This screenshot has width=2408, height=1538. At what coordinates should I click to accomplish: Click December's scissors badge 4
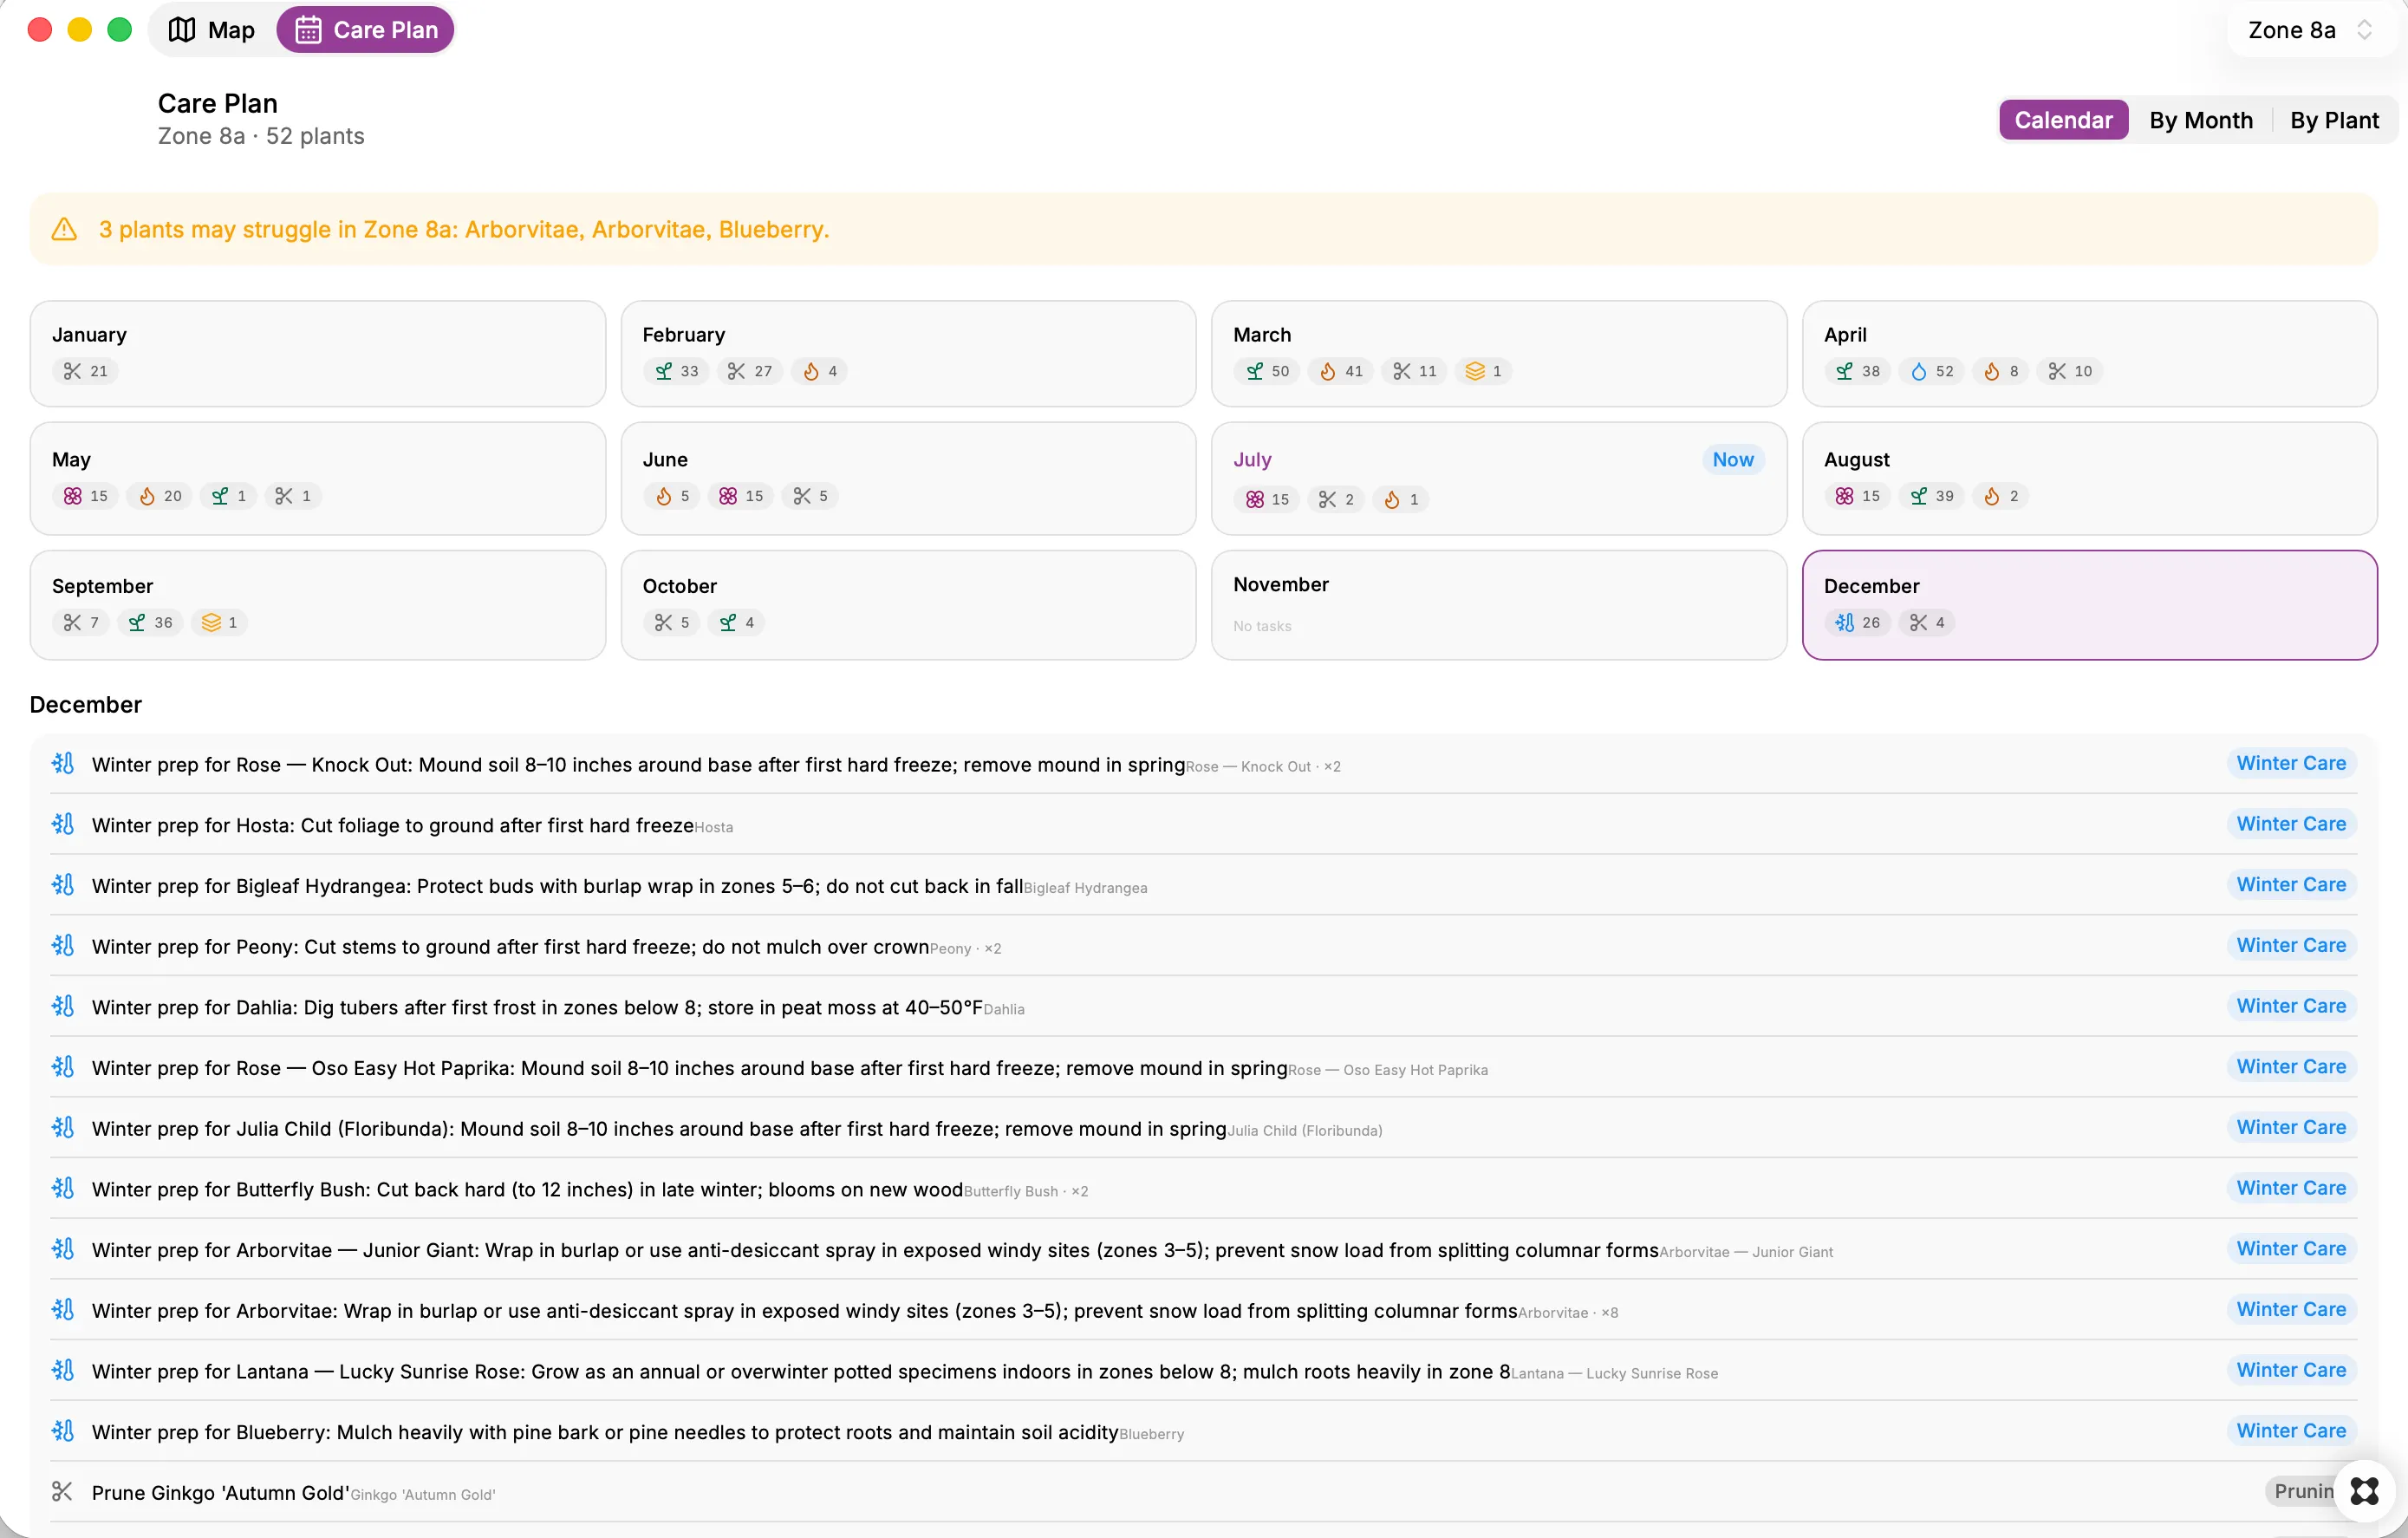coord(1927,622)
